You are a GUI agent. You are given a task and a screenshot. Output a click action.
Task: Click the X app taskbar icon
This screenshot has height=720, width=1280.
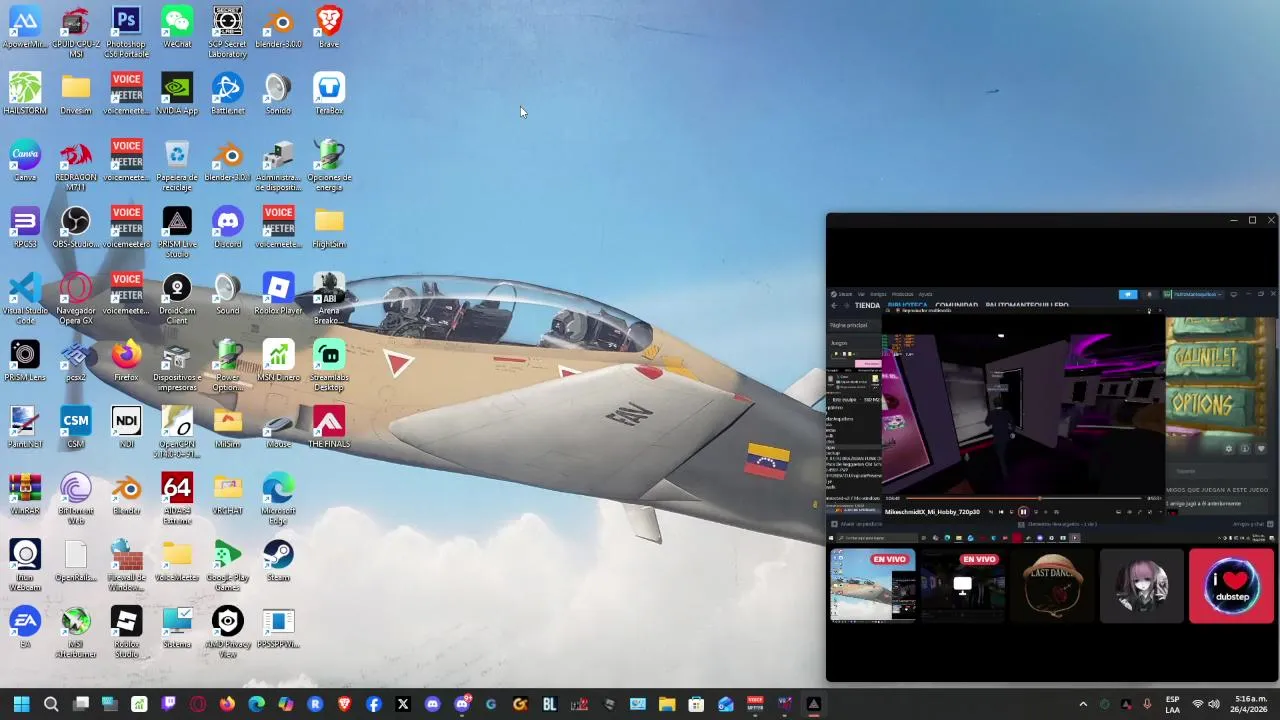pos(403,704)
